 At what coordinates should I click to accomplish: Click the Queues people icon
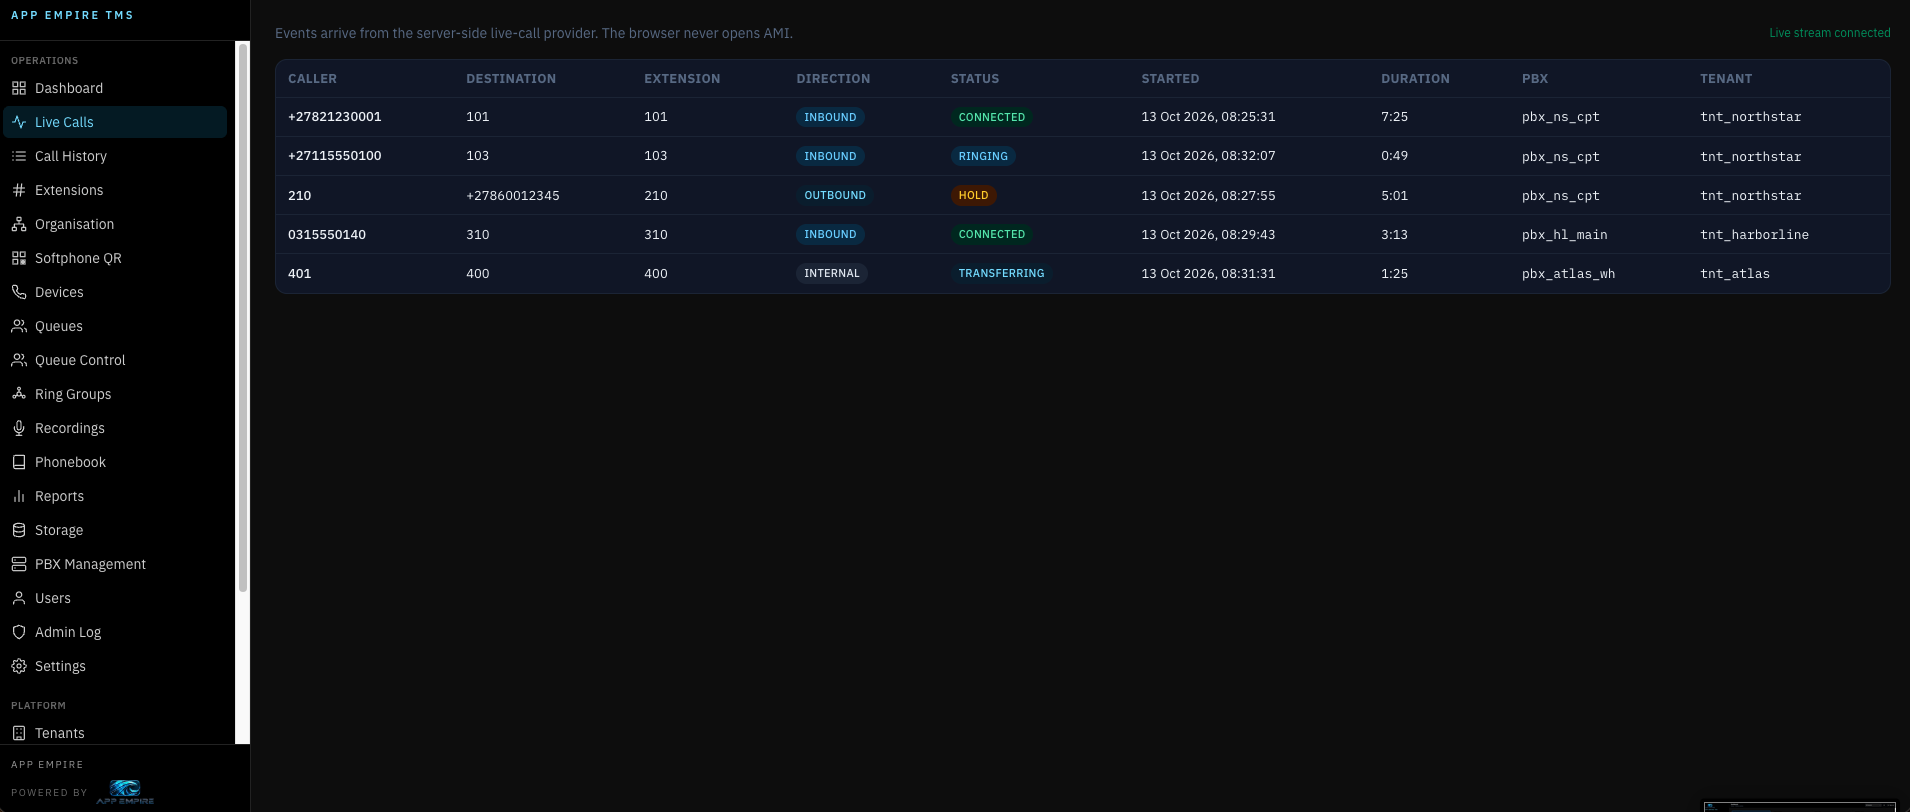(19, 326)
